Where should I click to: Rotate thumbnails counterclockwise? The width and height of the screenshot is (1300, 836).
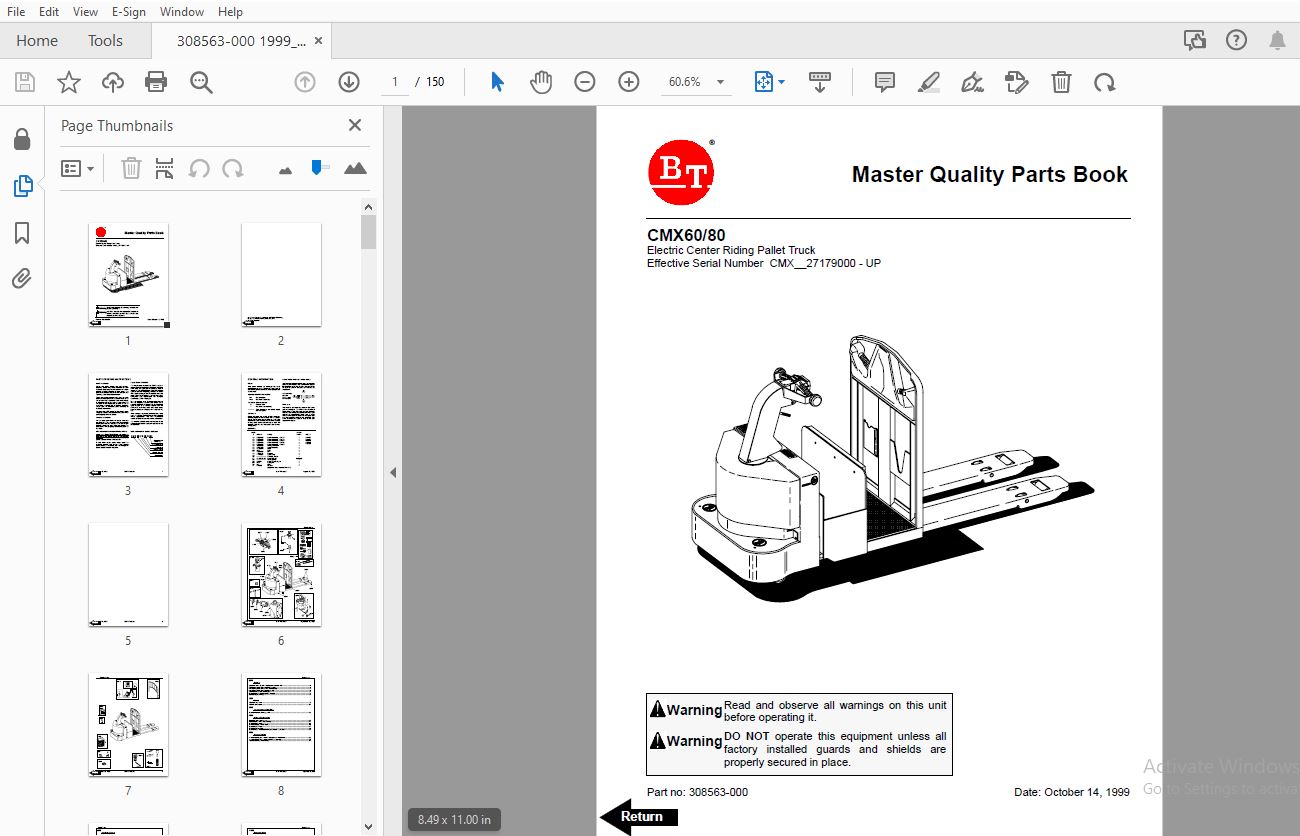(199, 168)
